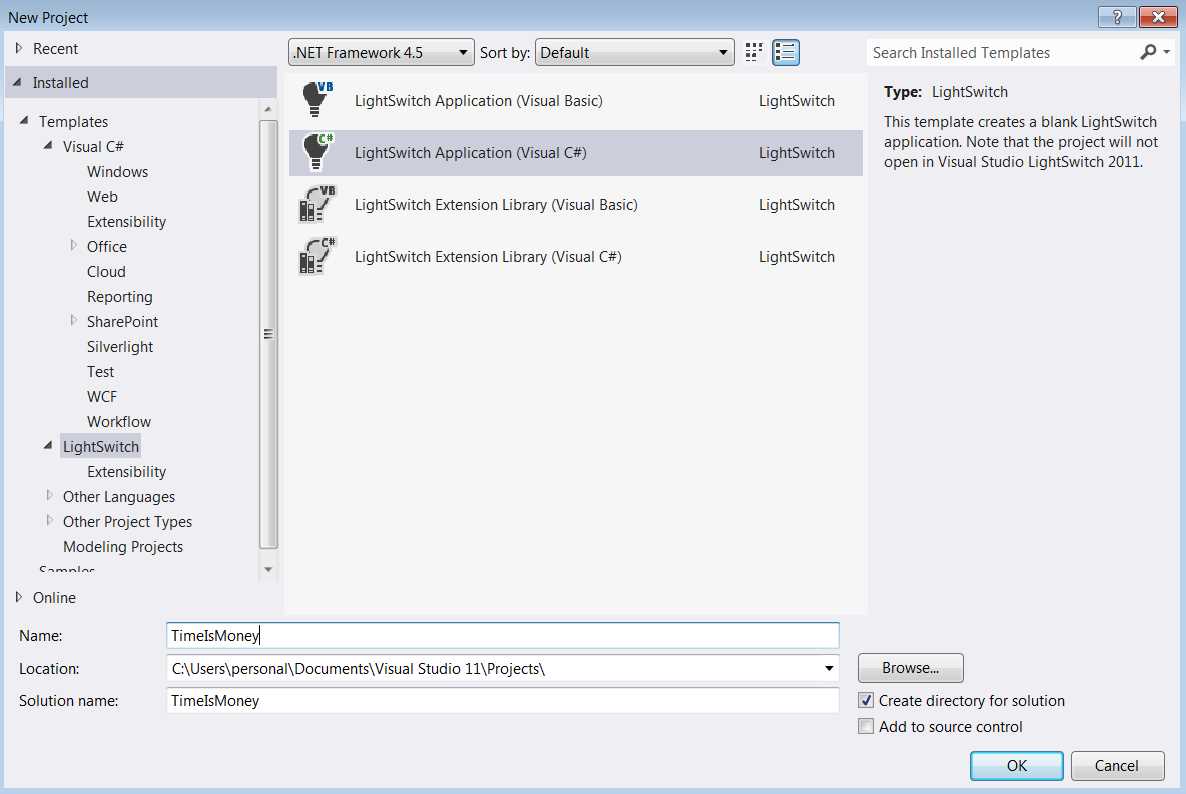Expand the SharePoint tree node
The image size is (1186, 794).
[x=73, y=320]
